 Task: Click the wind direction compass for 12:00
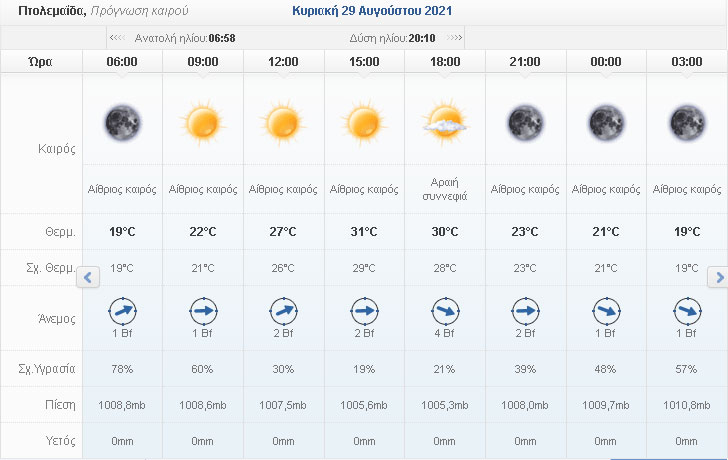283,311
